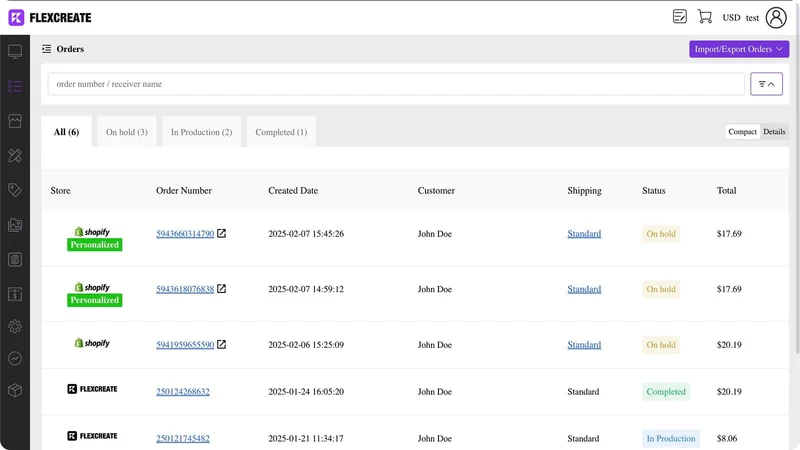
Task: Switch to Compact view
Action: click(742, 132)
